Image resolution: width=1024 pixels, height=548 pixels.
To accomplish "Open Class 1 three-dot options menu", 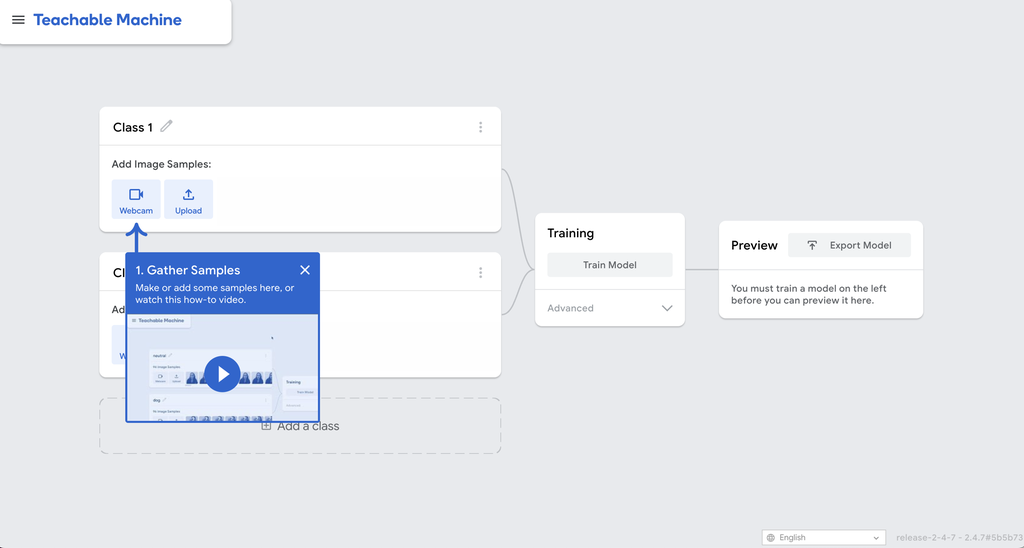I will coord(480,127).
